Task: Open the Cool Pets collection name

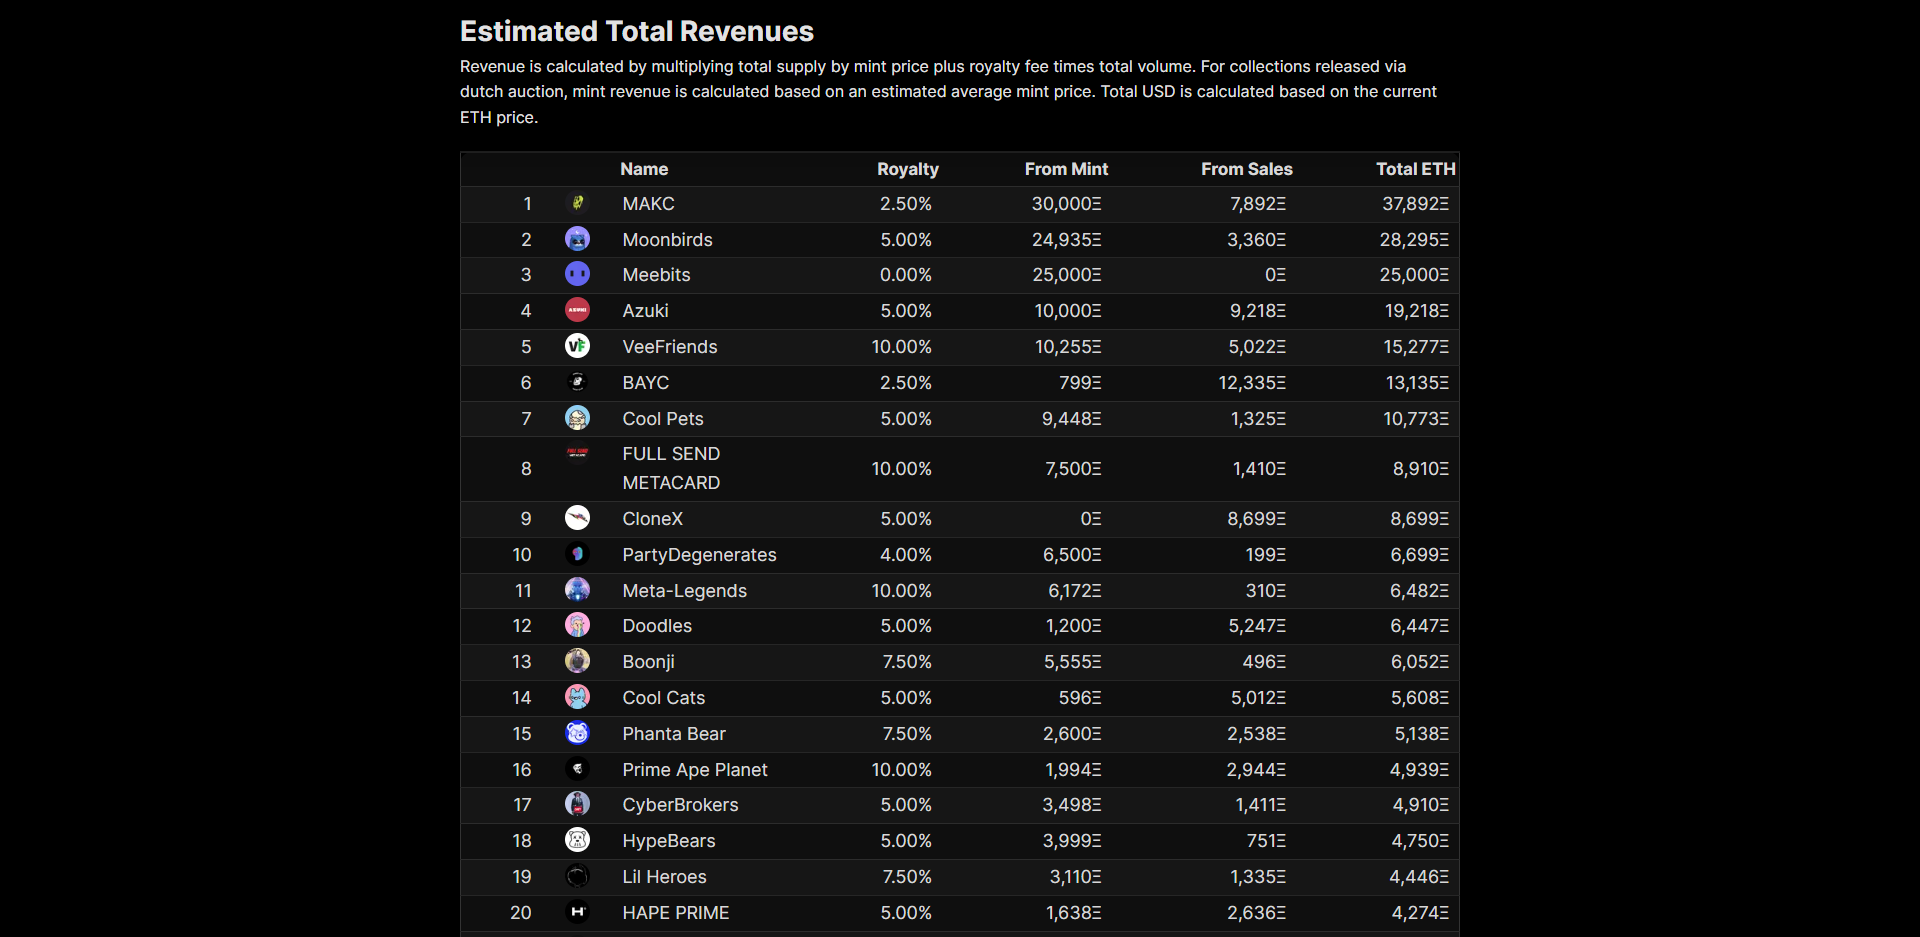Action: [x=663, y=419]
